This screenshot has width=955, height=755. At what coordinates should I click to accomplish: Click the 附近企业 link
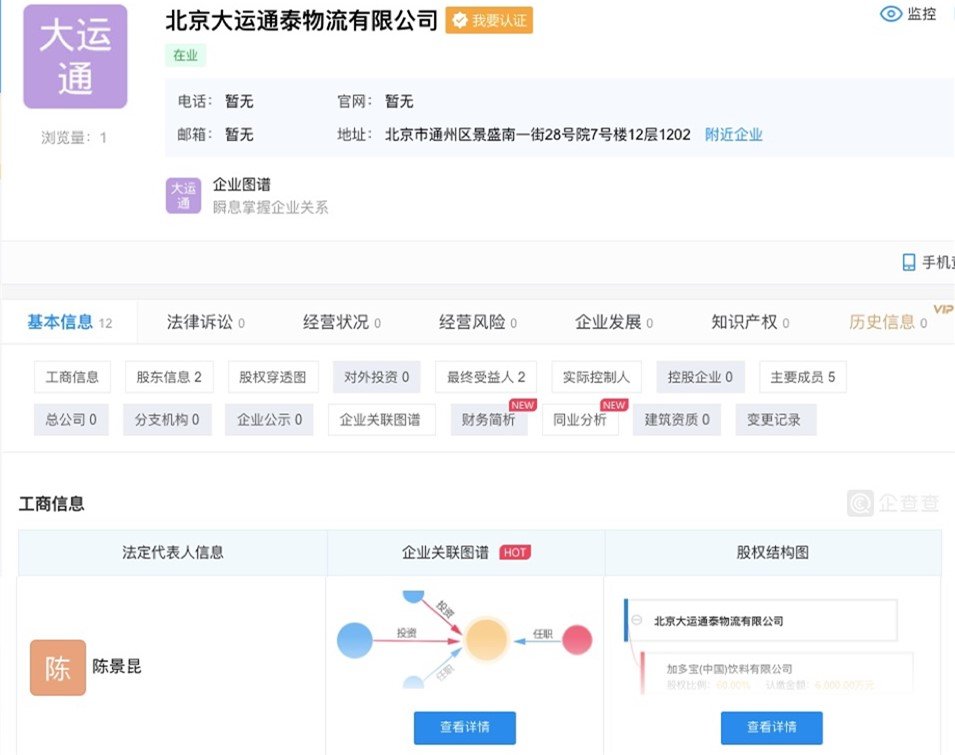click(x=733, y=135)
